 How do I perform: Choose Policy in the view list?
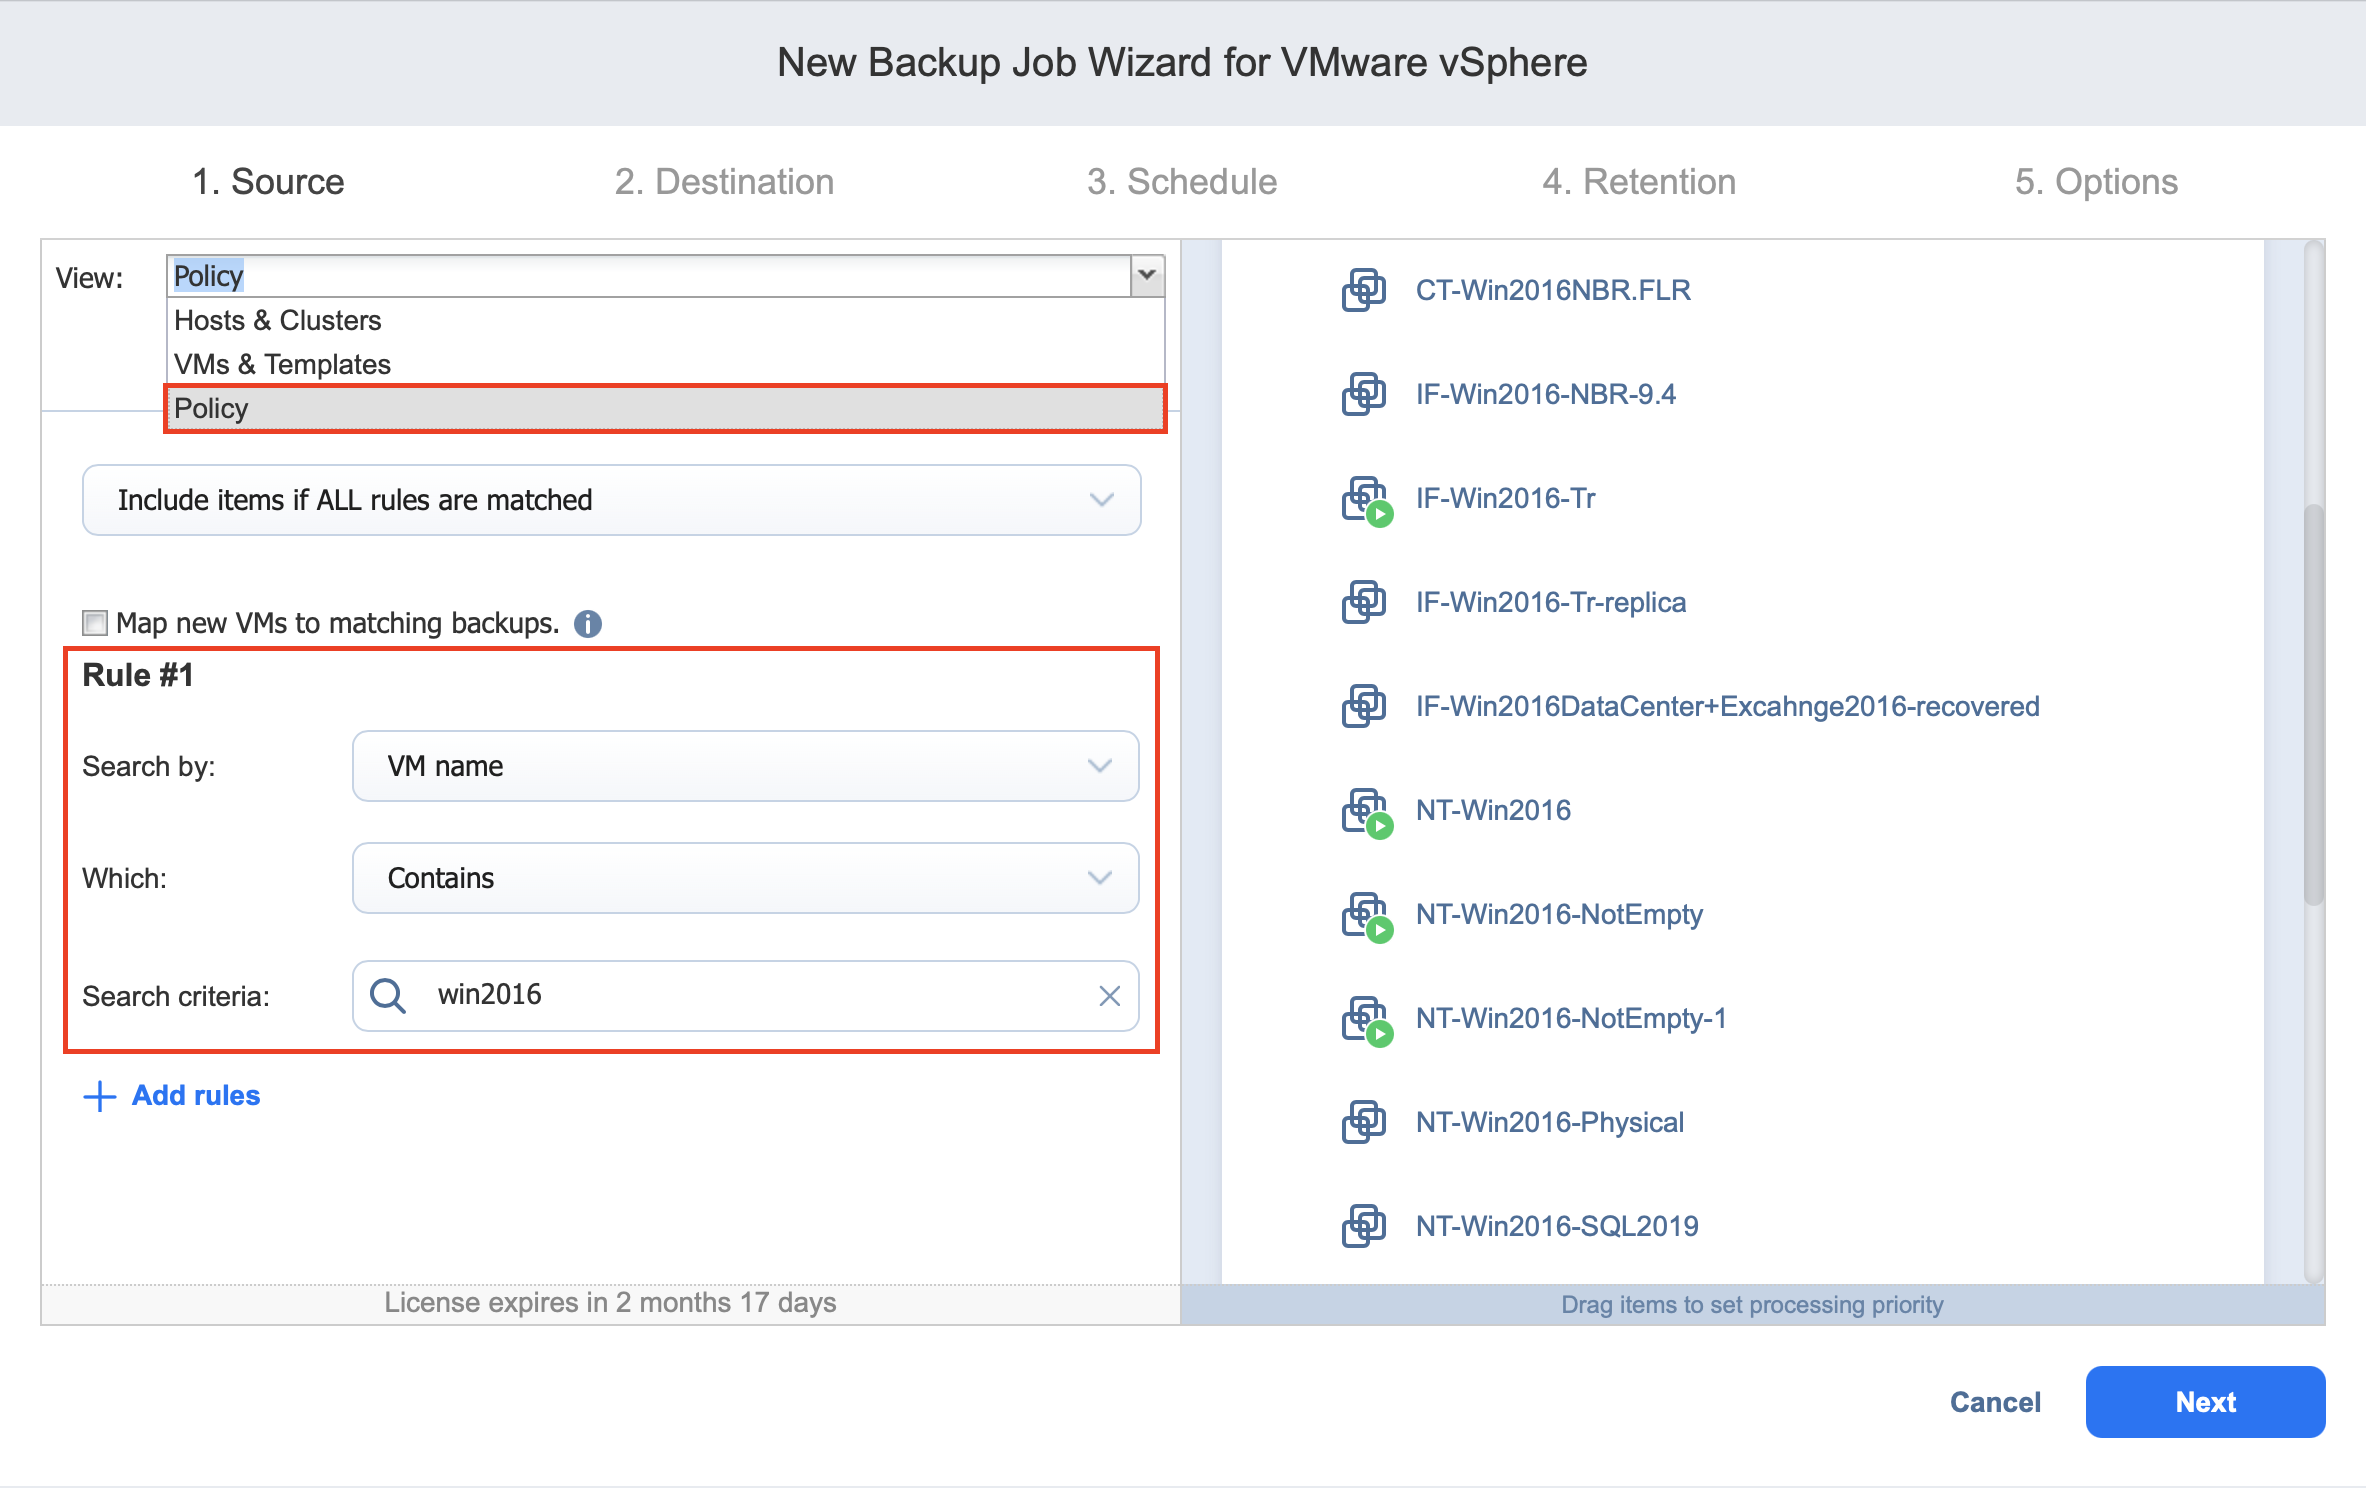665,408
